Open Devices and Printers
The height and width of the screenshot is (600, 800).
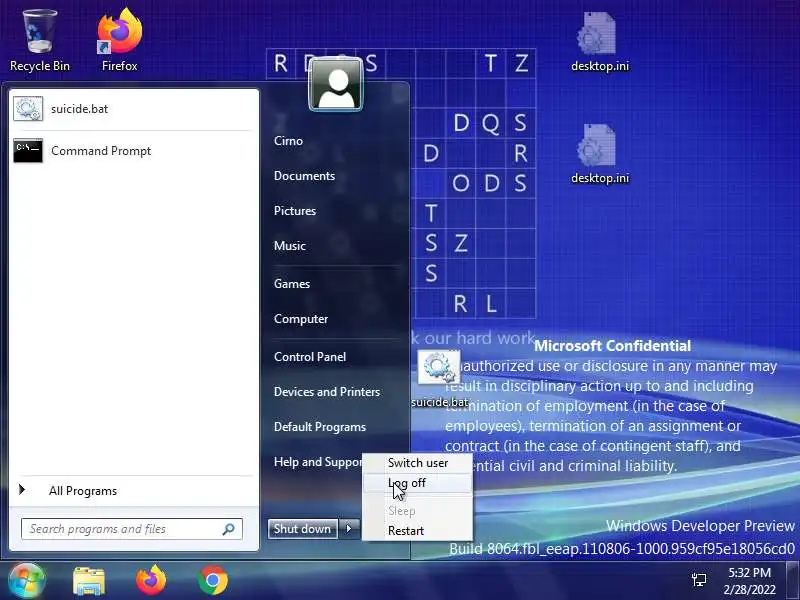[x=327, y=392]
